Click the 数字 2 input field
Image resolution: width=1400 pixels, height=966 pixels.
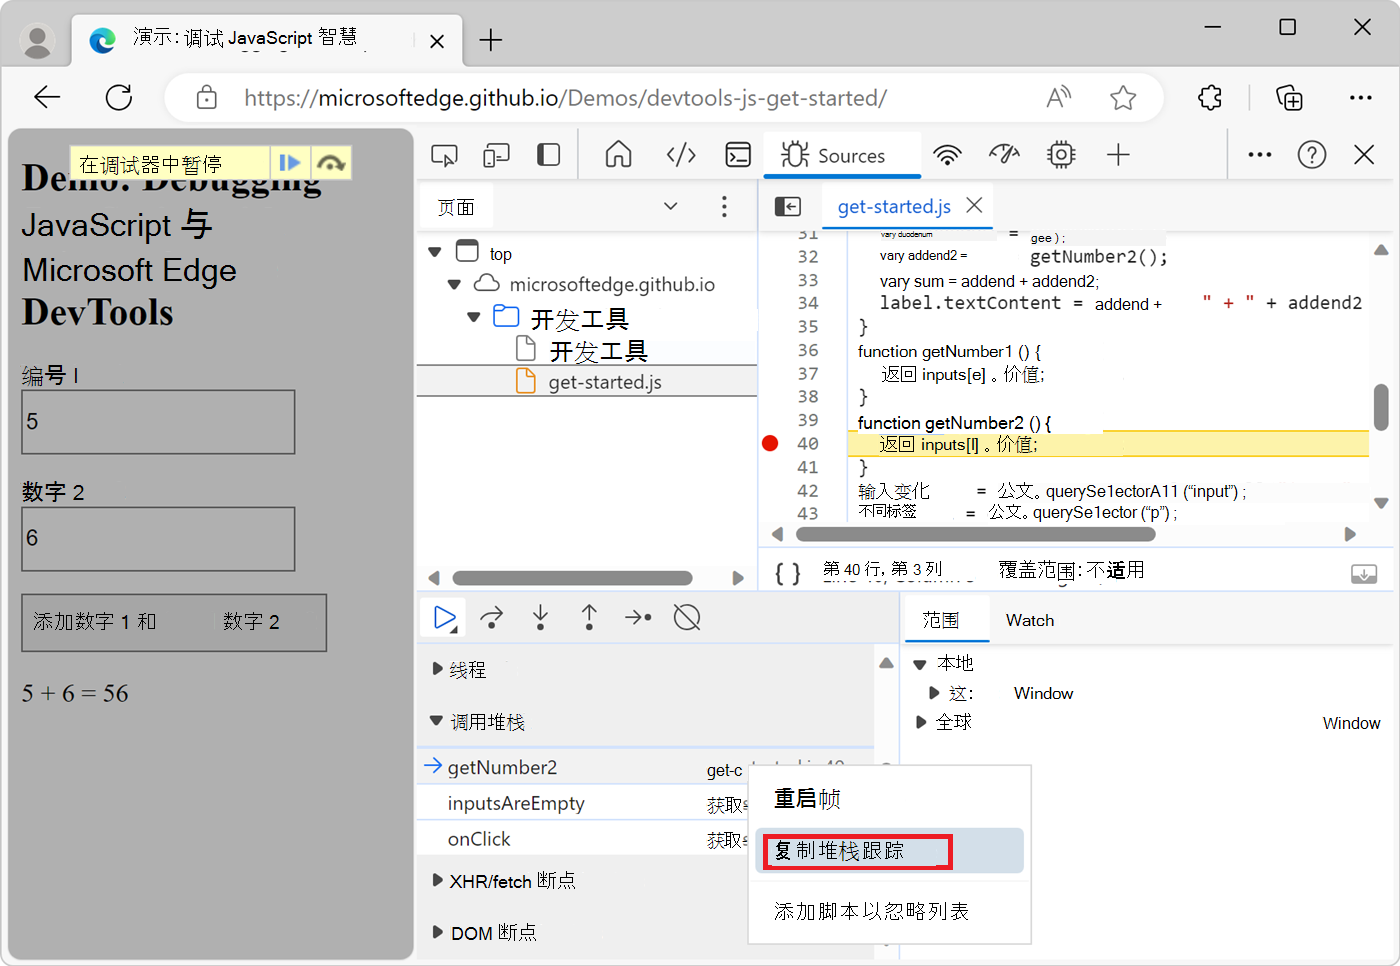pos(158,539)
